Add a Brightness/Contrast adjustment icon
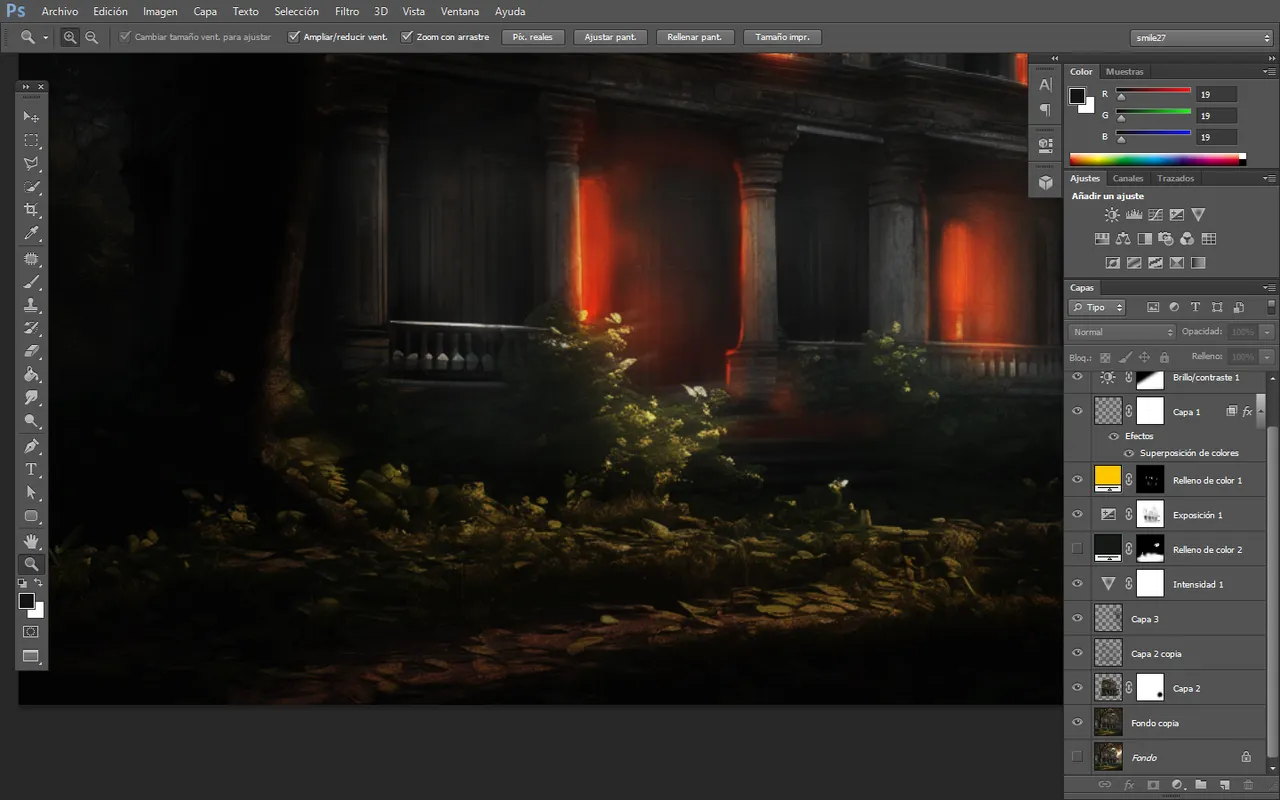The height and width of the screenshot is (800, 1280). [1112, 214]
